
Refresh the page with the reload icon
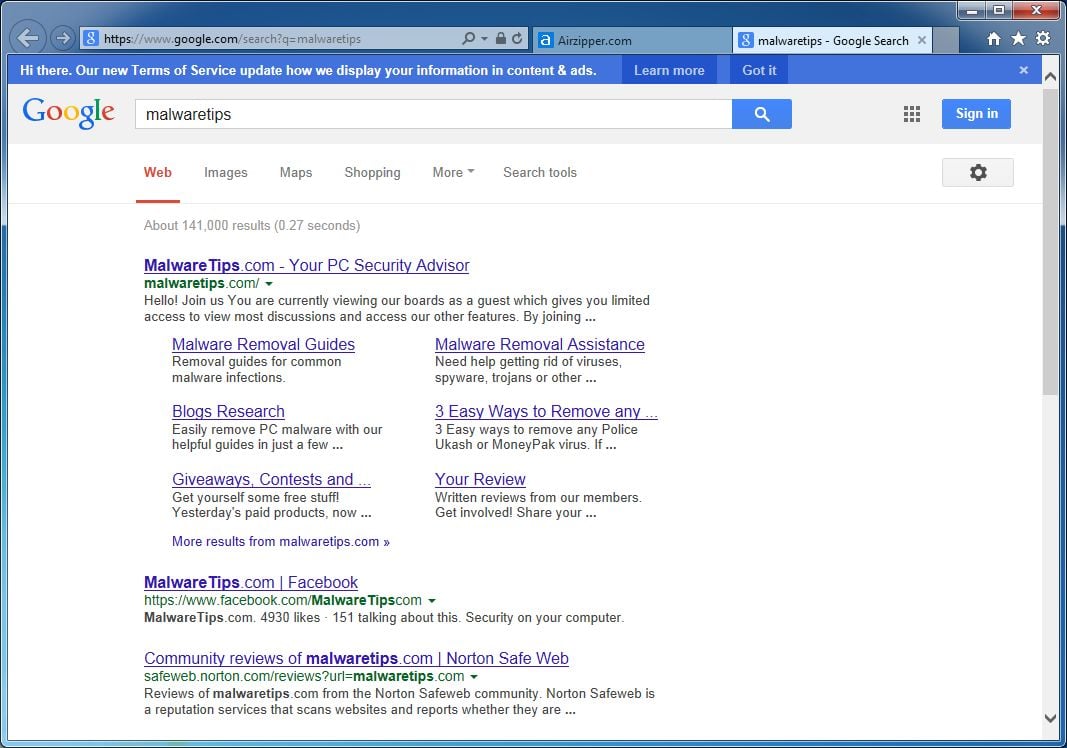coord(517,39)
